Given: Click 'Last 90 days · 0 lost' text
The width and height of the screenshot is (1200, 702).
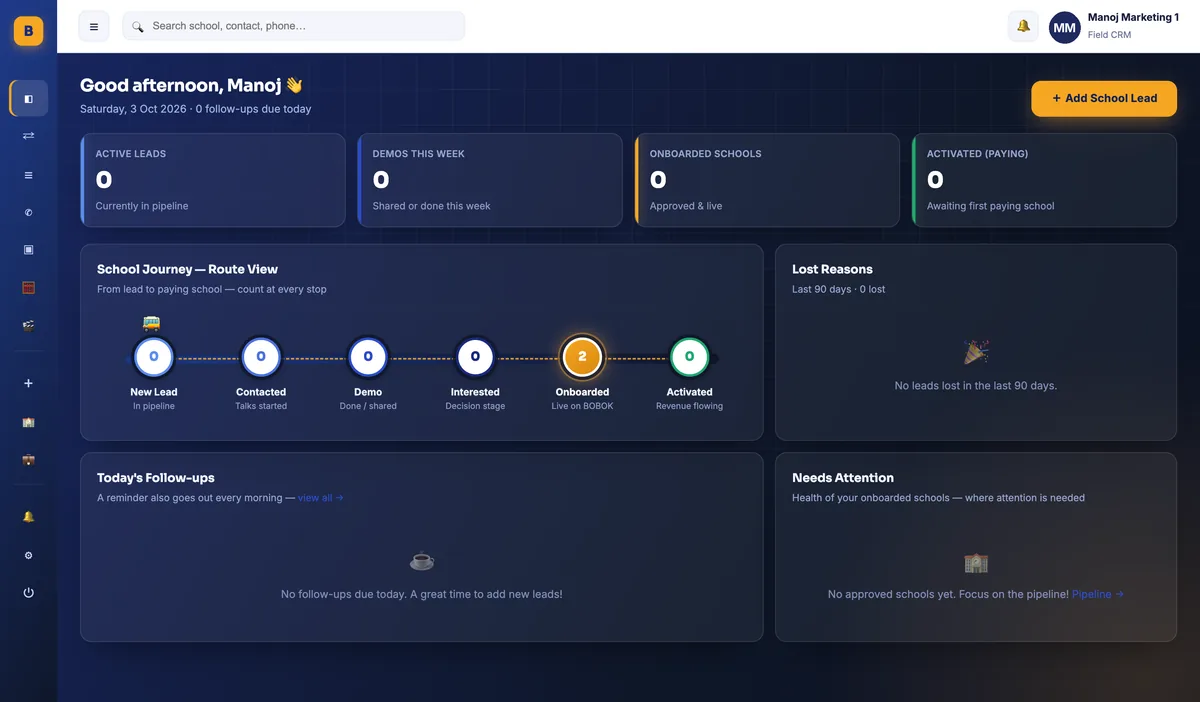Looking at the screenshot, I should pyautogui.click(x=838, y=289).
